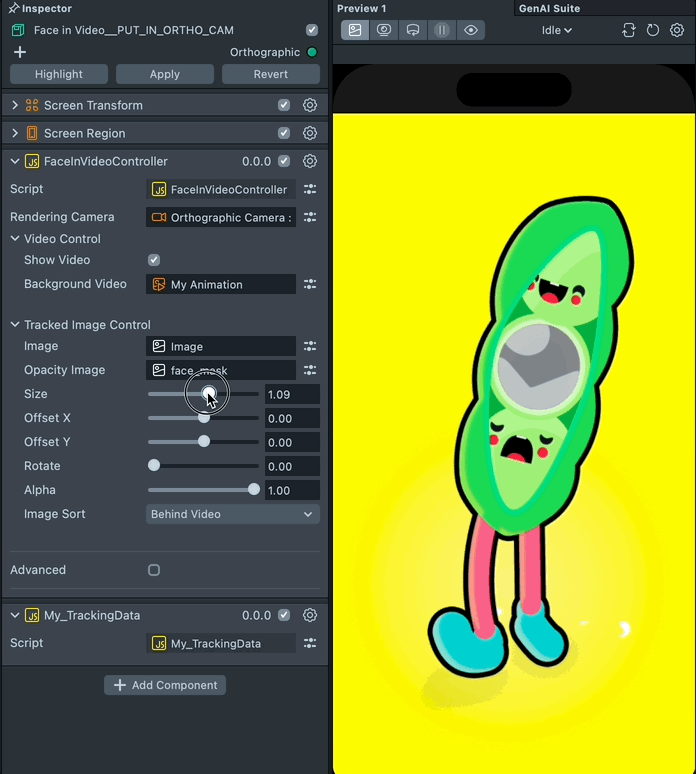Click the Background Video My Animation field
The height and width of the screenshot is (774, 696).
[221, 284]
